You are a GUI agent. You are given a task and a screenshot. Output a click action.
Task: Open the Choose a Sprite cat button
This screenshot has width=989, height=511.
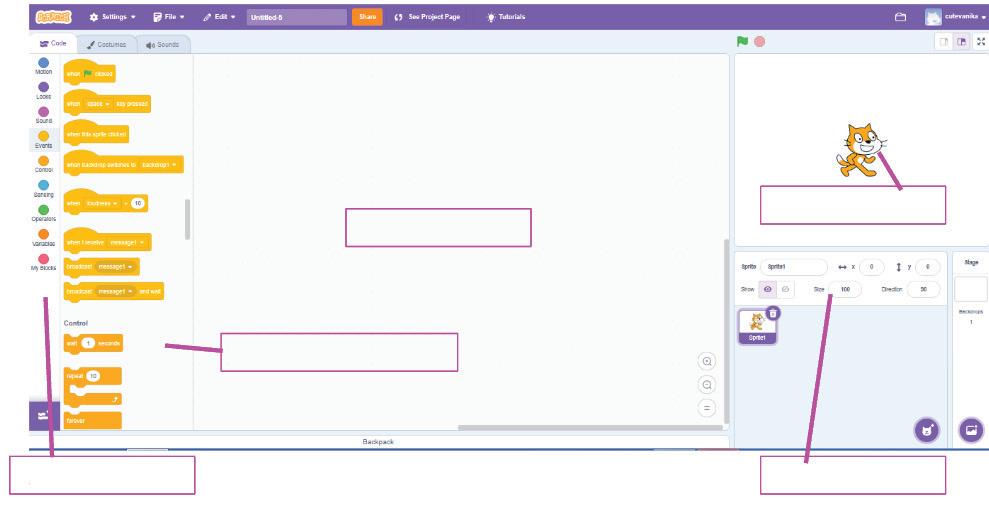(927, 430)
